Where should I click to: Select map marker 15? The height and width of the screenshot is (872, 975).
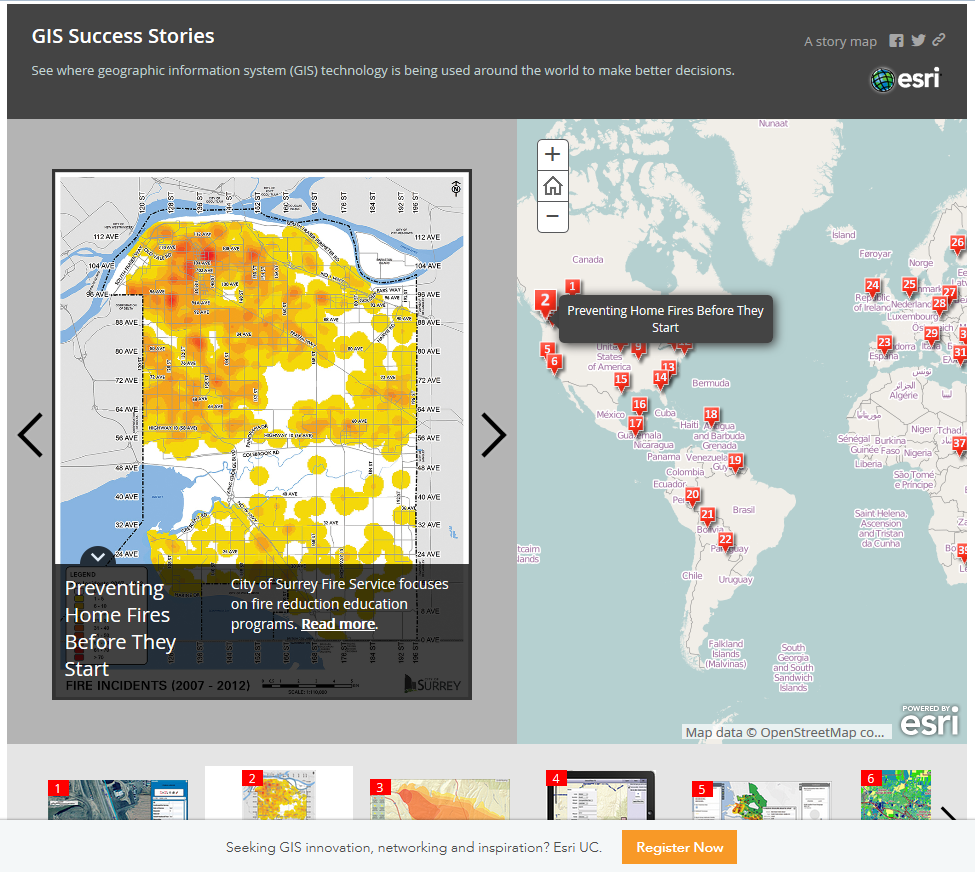[x=621, y=381]
